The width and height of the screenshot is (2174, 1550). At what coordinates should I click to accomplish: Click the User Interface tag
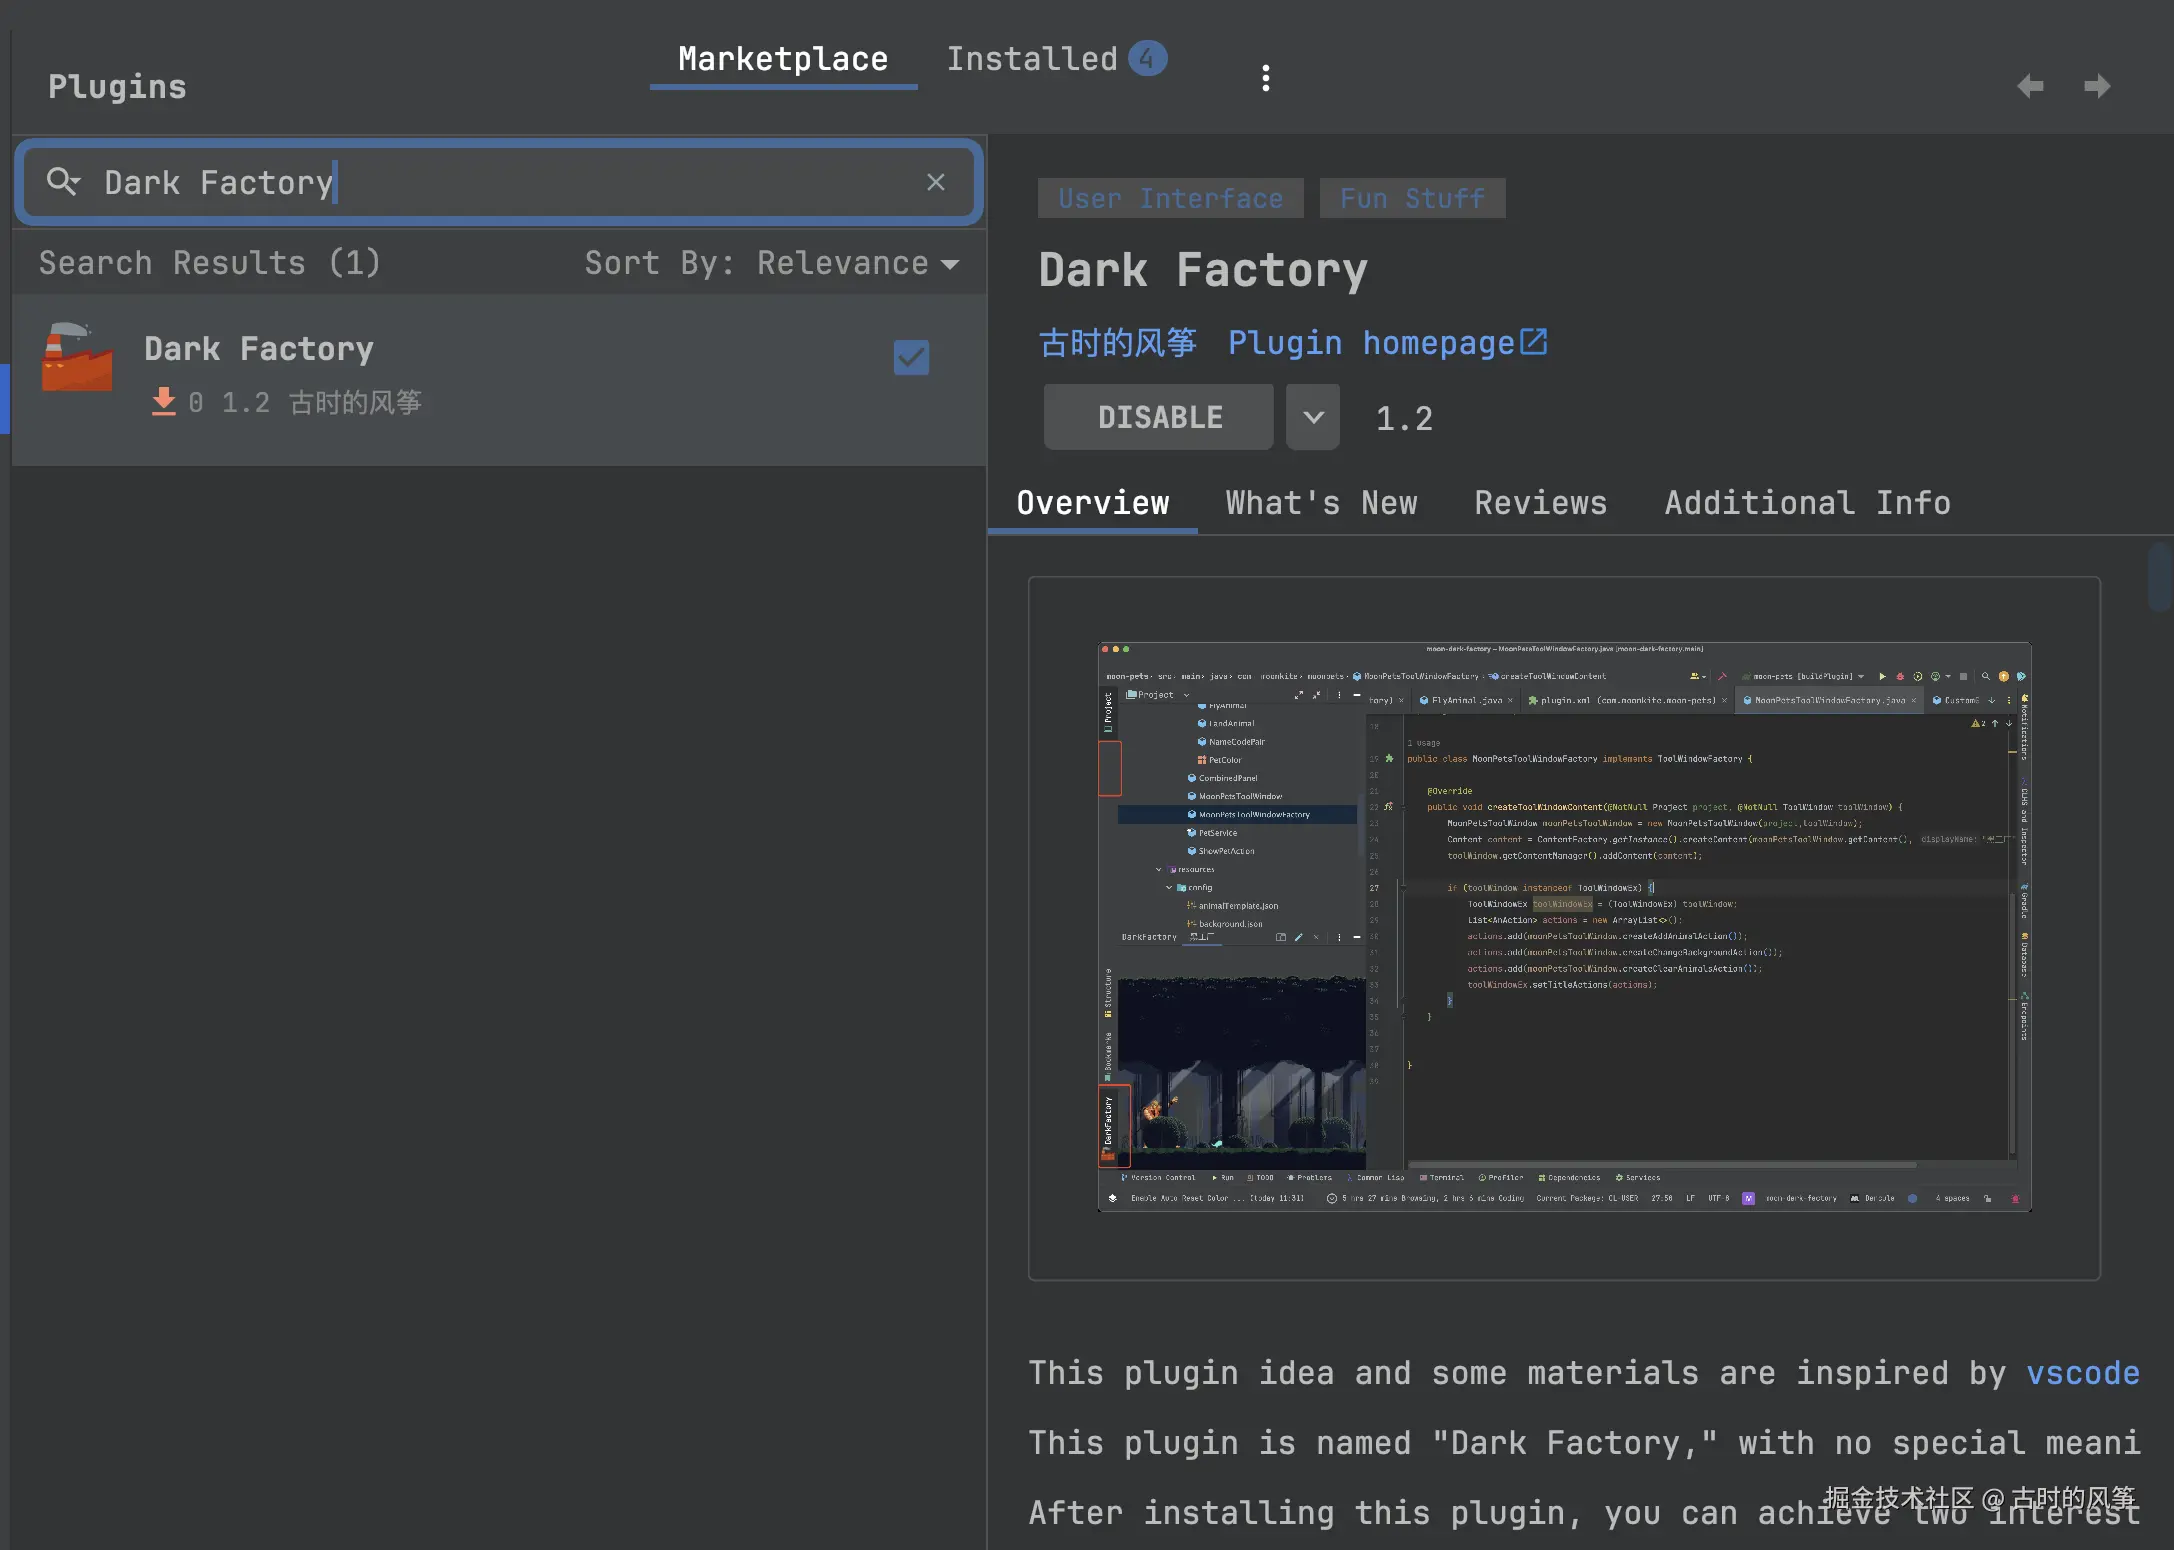[x=1170, y=198]
